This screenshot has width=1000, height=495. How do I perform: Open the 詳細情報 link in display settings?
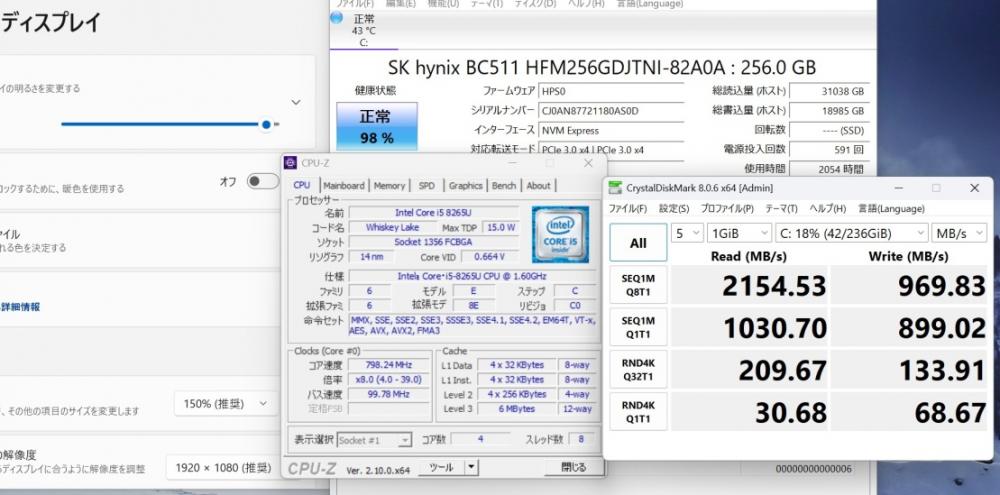coord(20,307)
